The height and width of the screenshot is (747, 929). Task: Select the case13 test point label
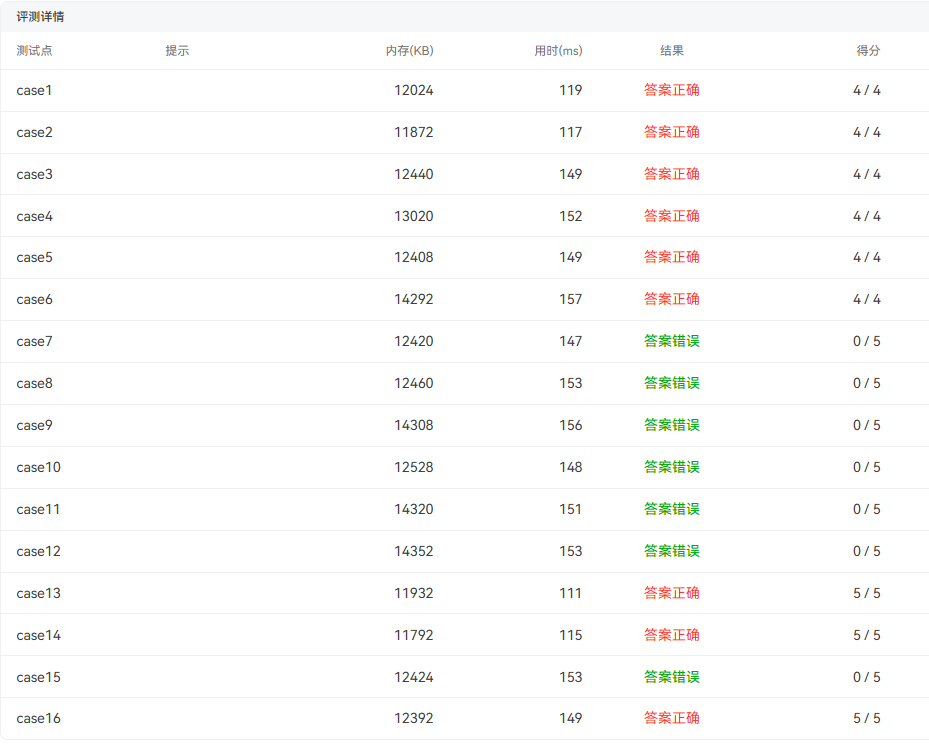coord(39,593)
